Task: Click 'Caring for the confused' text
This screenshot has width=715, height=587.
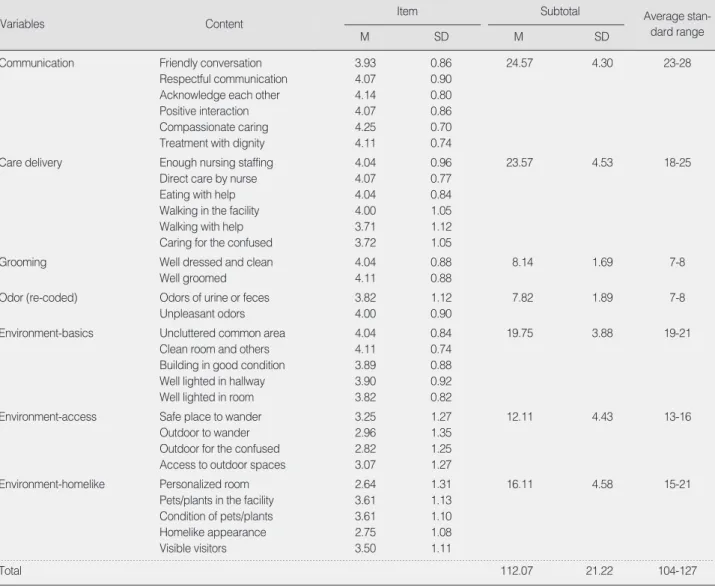Action: (x=216, y=242)
